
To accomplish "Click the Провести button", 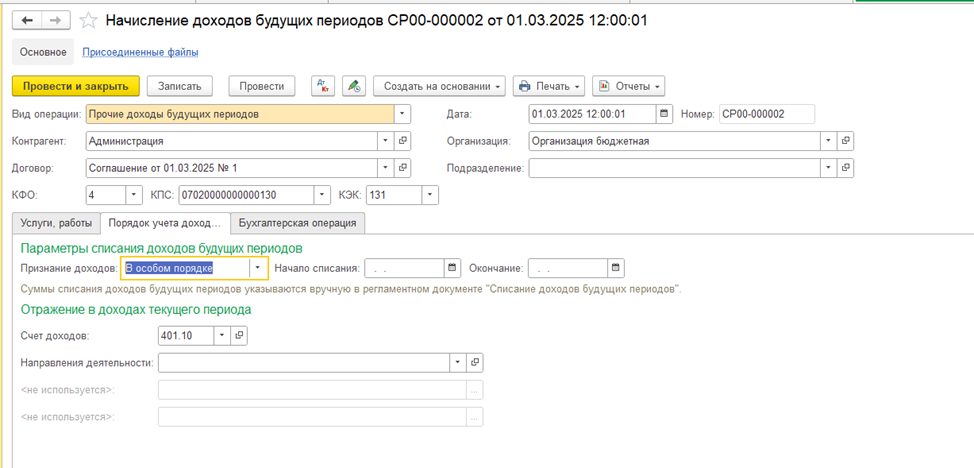I will 262,86.
